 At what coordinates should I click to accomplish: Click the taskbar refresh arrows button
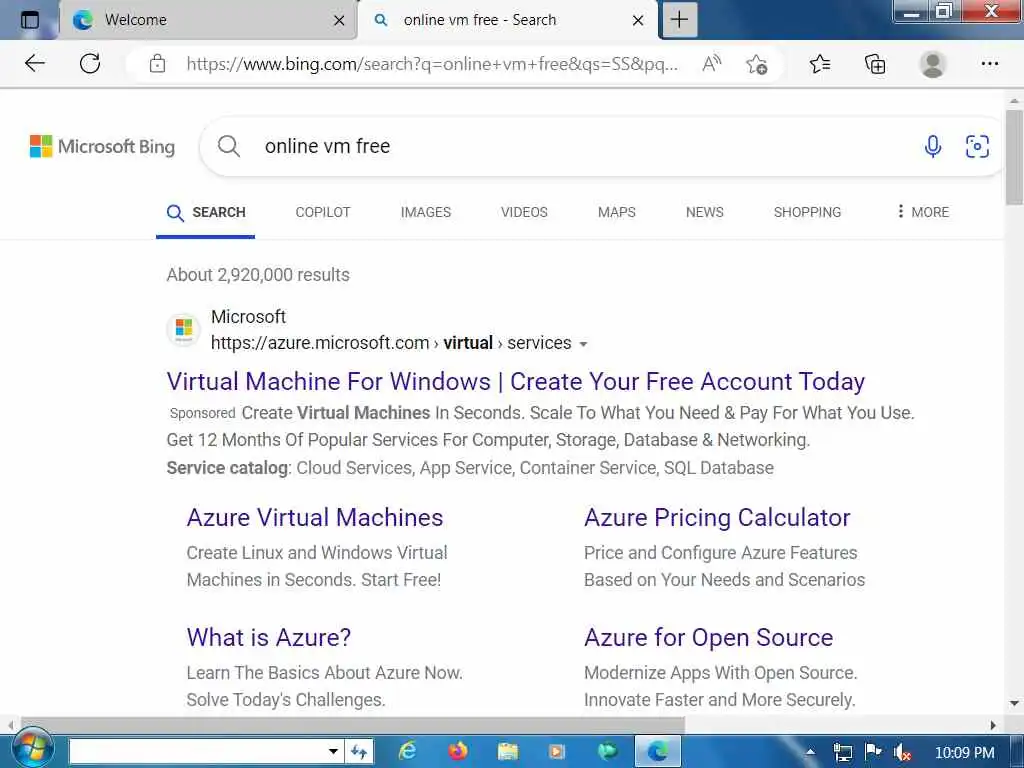[359, 752]
